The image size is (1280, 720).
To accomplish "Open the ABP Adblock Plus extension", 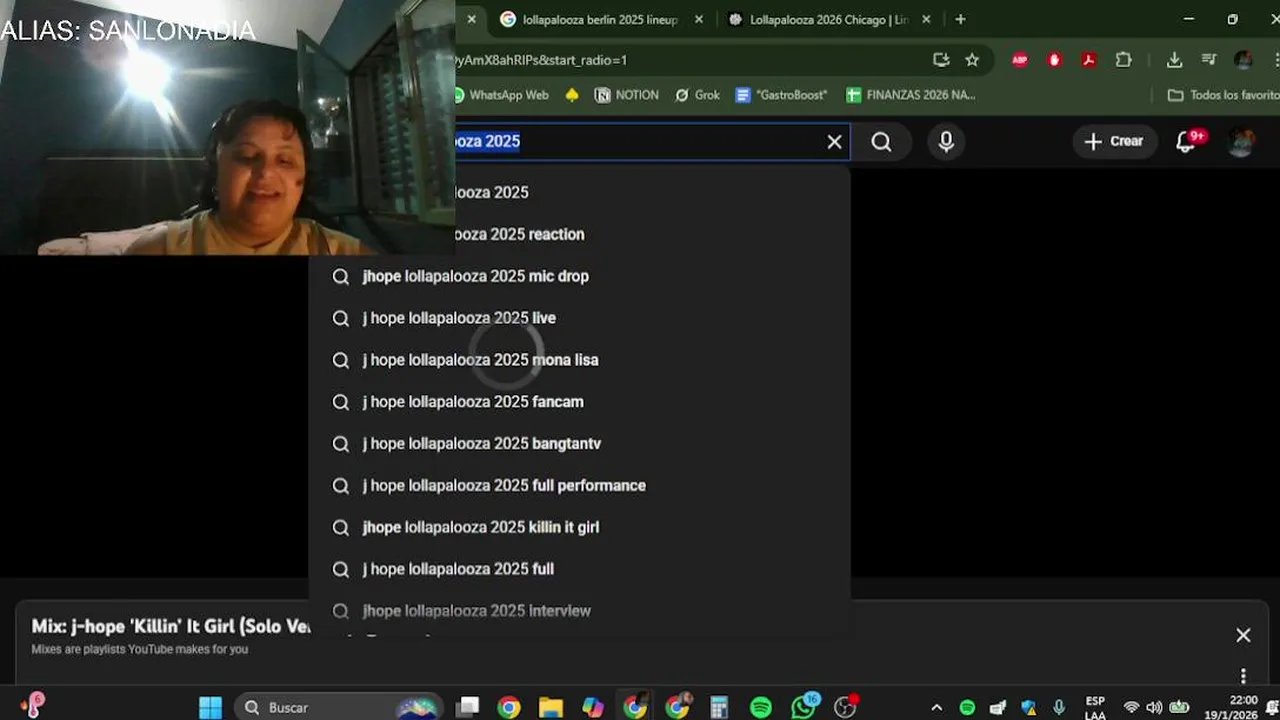I will pyautogui.click(x=1020, y=60).
